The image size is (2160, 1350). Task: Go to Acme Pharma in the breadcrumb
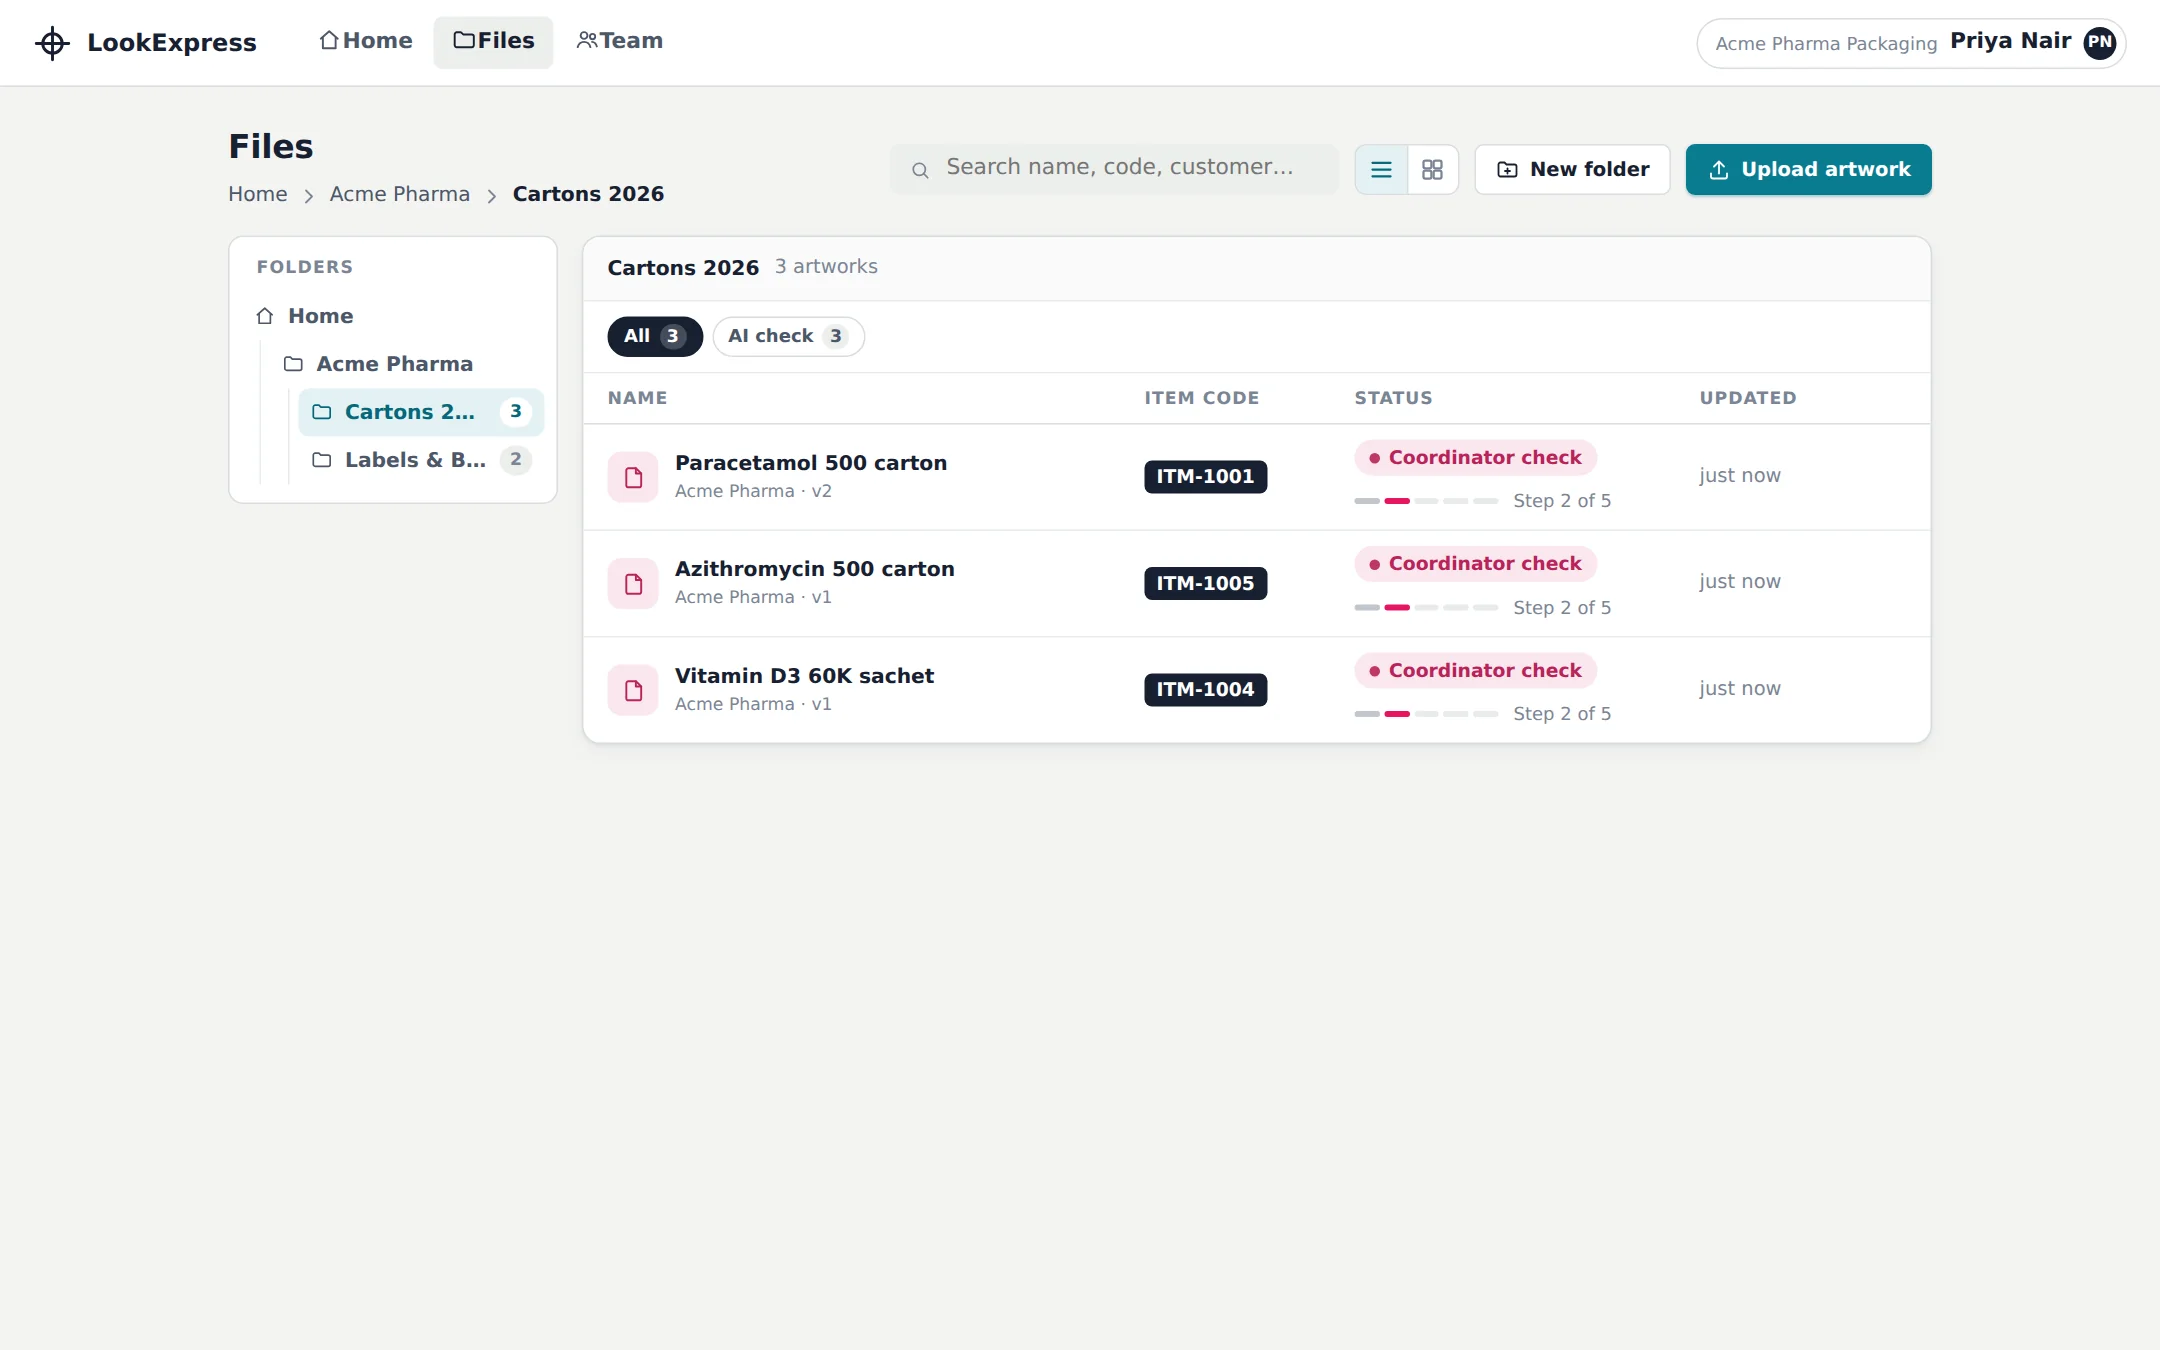pos(400,194)
